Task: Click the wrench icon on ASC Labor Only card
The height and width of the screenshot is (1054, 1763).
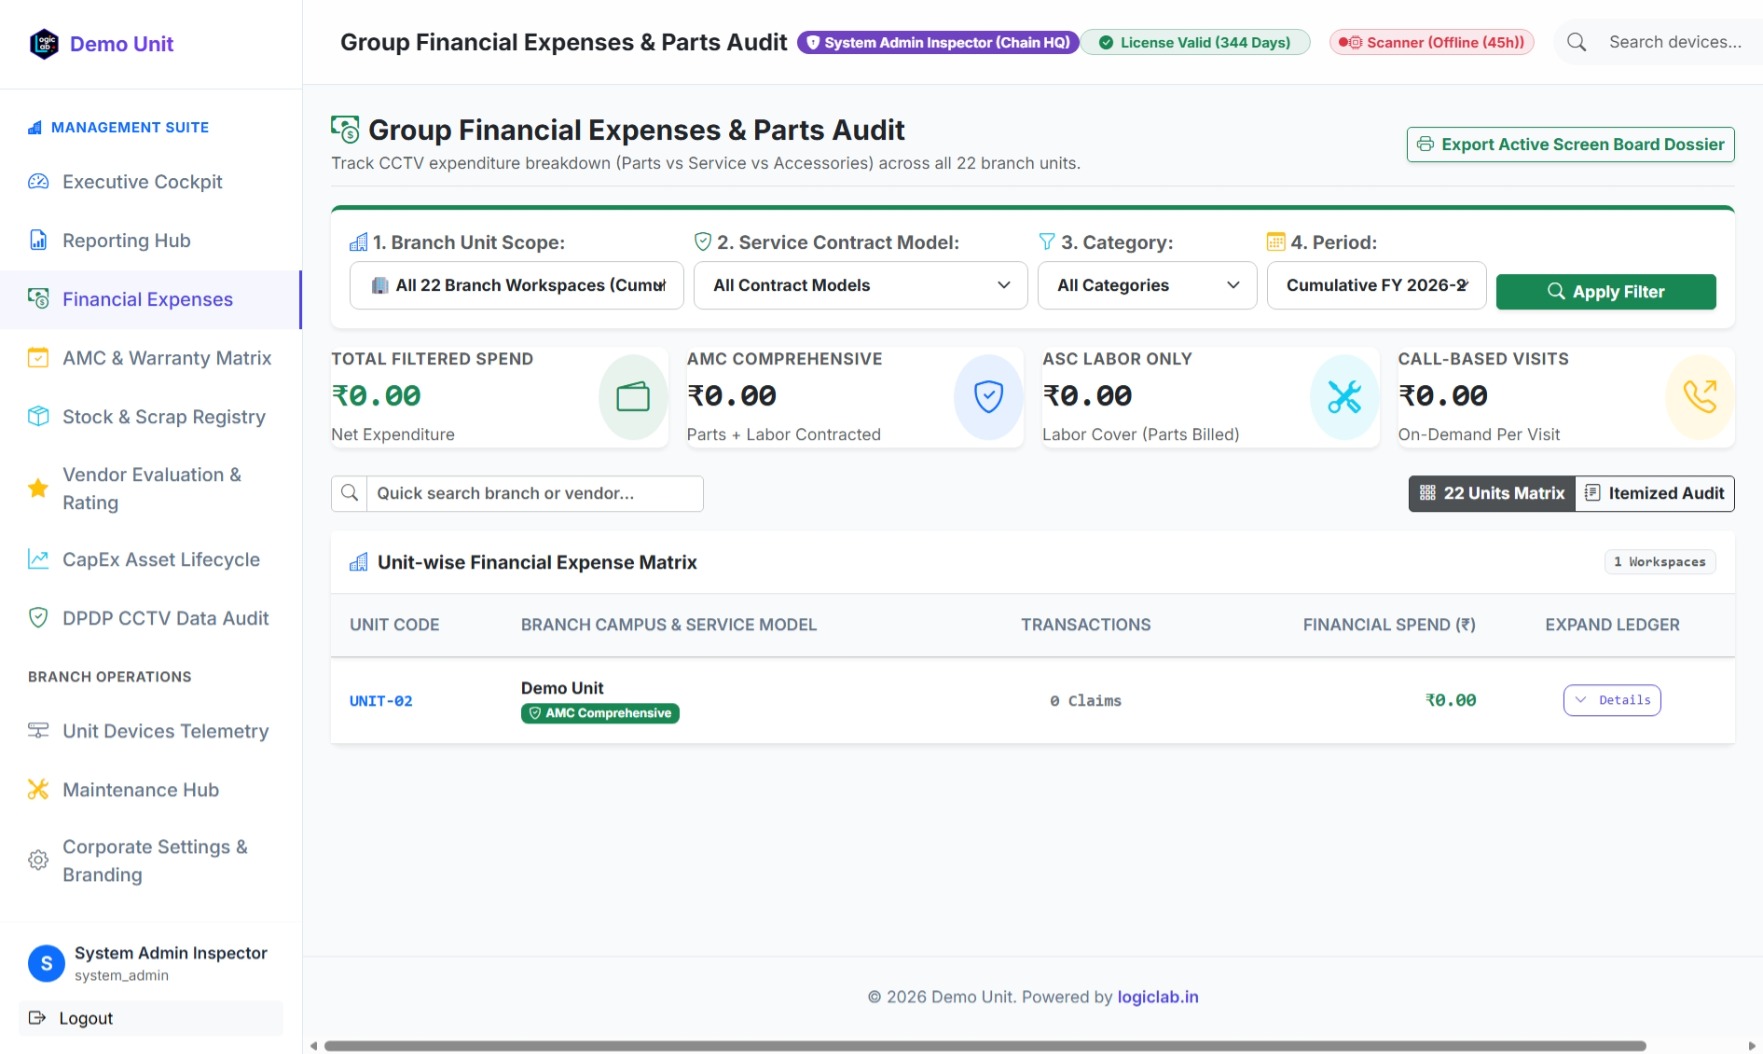Action: [x=1344, y=397]
